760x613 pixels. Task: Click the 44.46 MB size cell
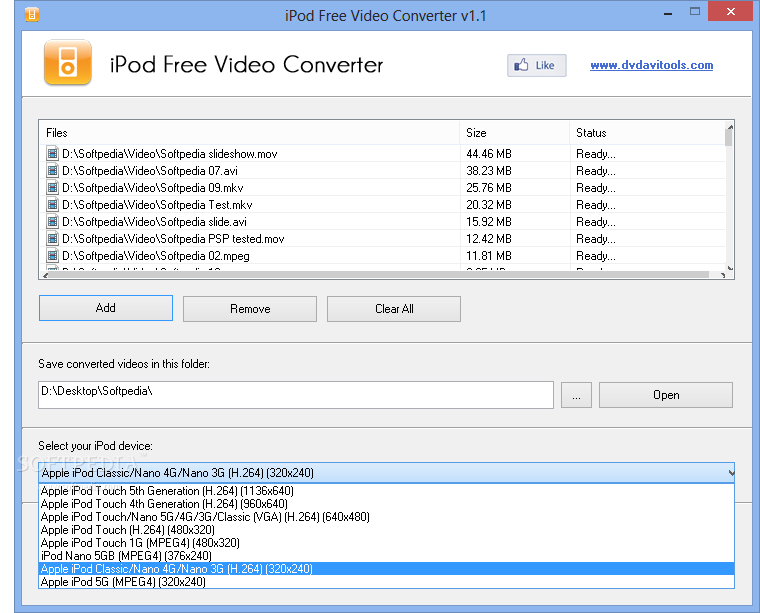pyautogui.click(x=489, y=154)
